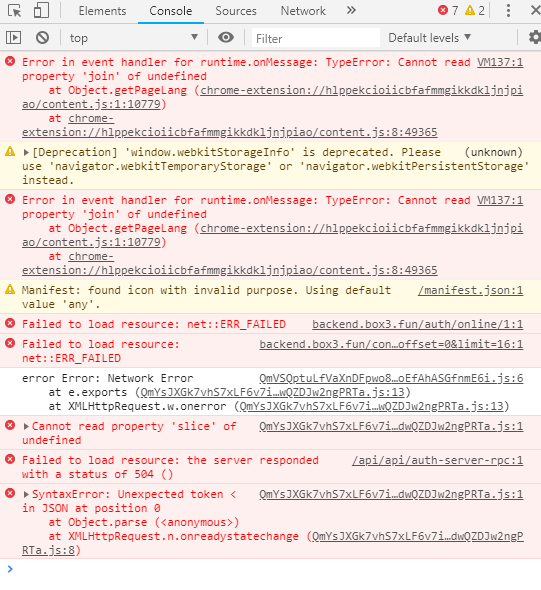Clear the console with the ban icon

[42, 38]
